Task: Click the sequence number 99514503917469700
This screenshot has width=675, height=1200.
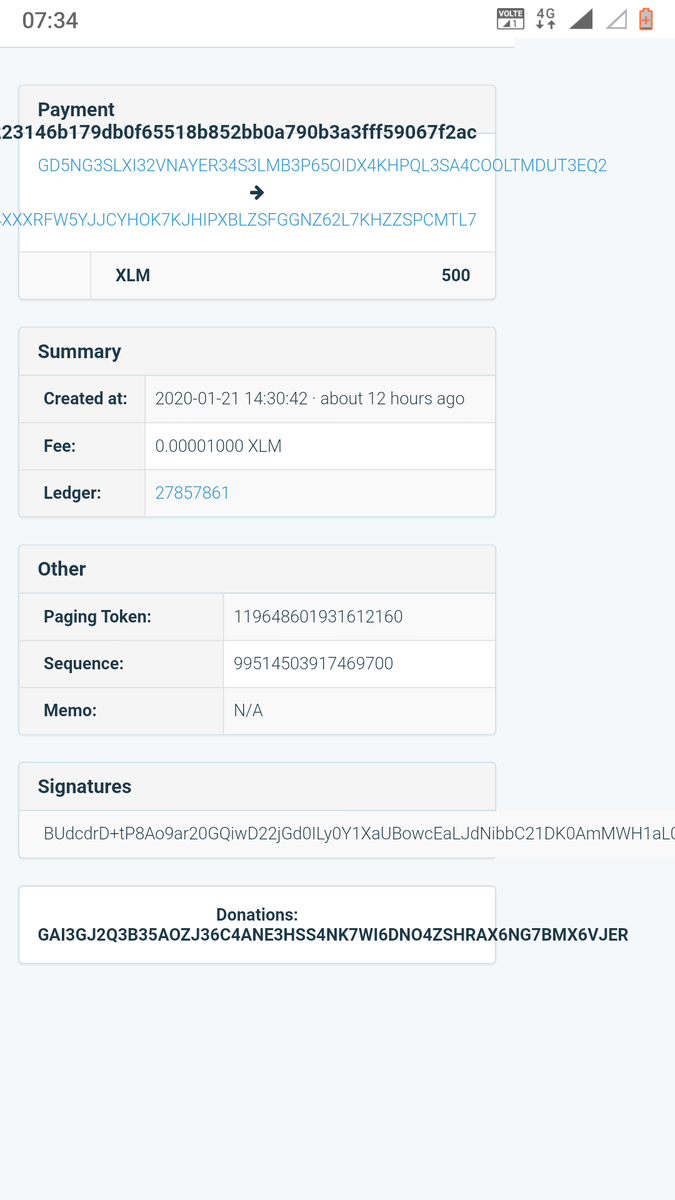Action: tap(313, 663)
